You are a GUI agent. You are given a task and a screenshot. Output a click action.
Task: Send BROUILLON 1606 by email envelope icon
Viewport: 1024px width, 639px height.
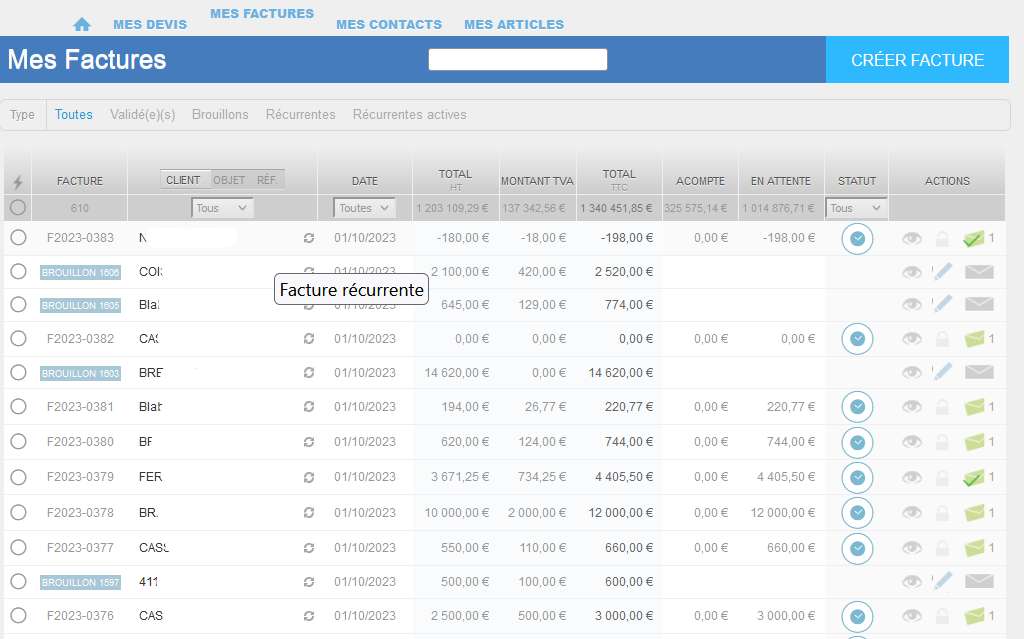979,272
